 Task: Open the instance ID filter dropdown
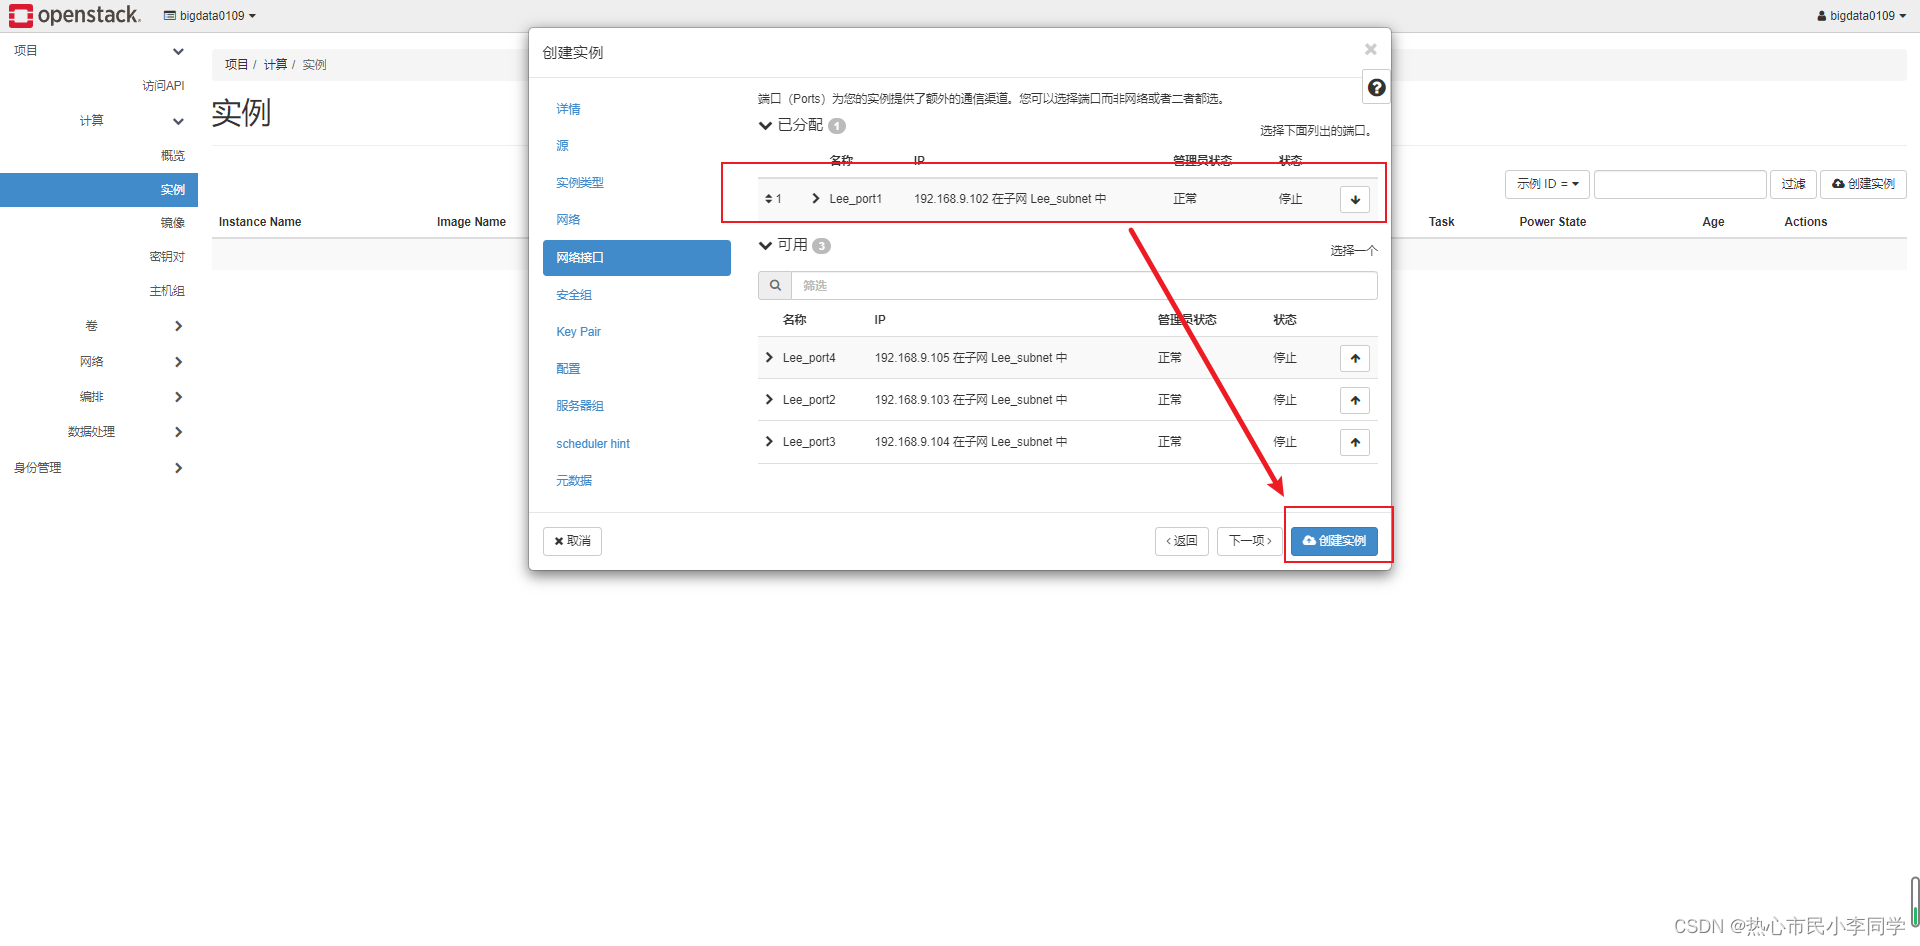tap(1547, 184)
